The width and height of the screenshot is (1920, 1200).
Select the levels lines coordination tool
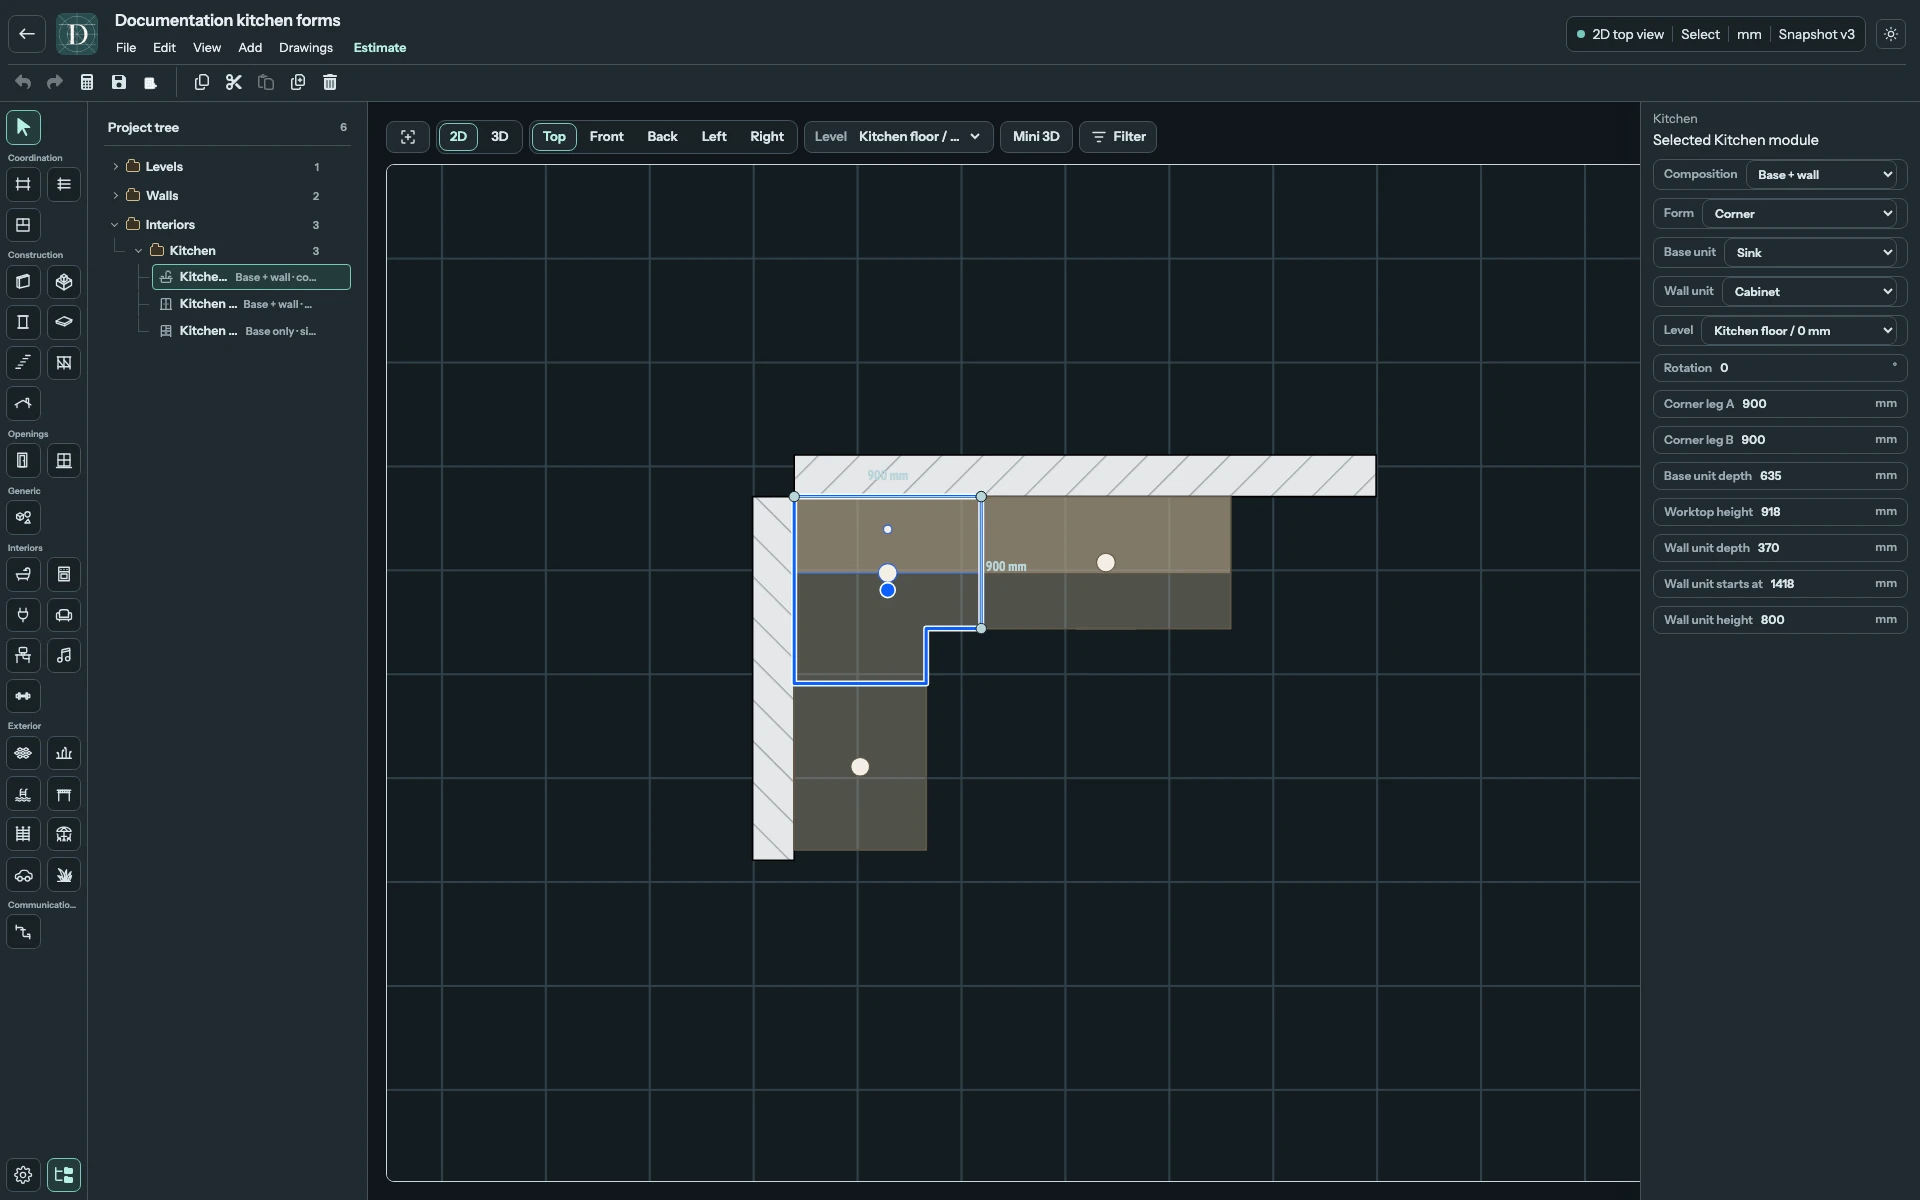64,184
